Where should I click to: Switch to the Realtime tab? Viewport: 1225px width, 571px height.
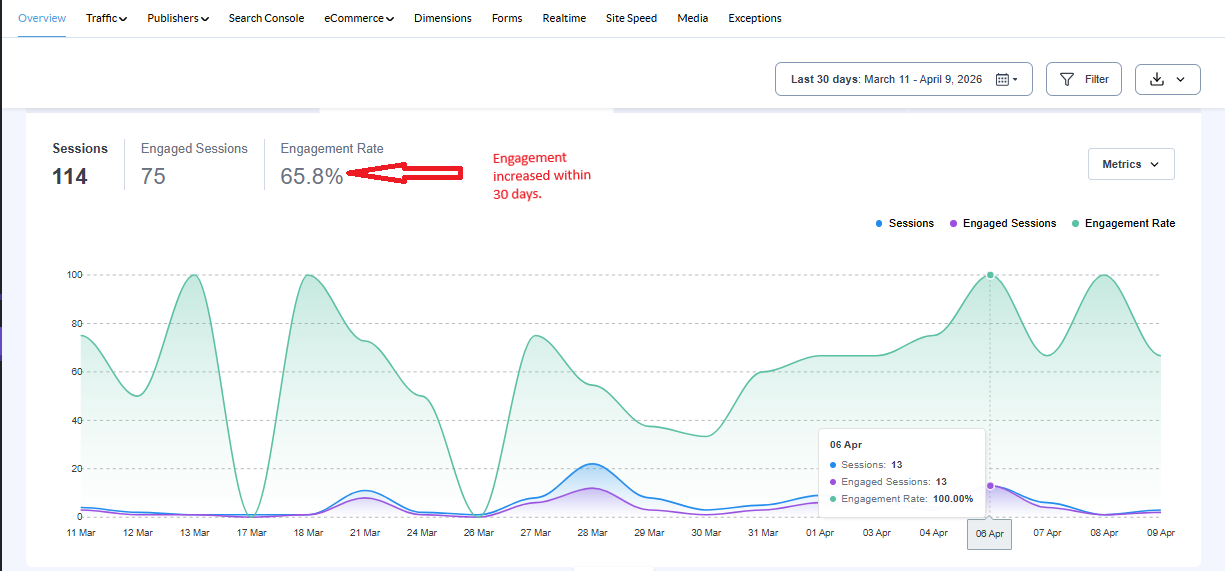click(x=564, y=18)
